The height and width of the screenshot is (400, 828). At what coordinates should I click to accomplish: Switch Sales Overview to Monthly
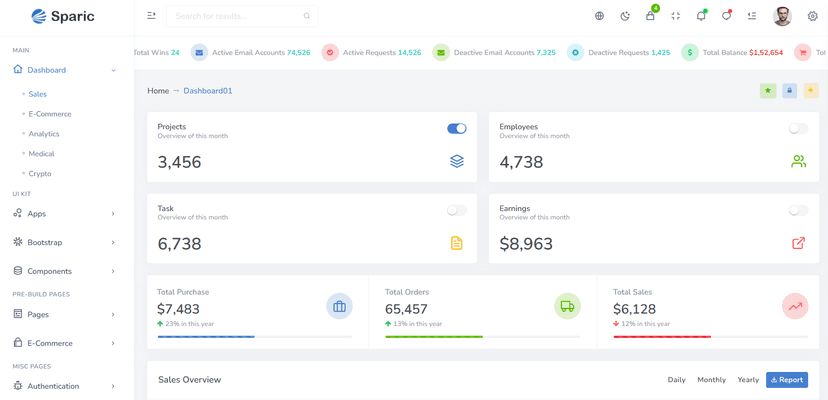[x=711, y=380]
